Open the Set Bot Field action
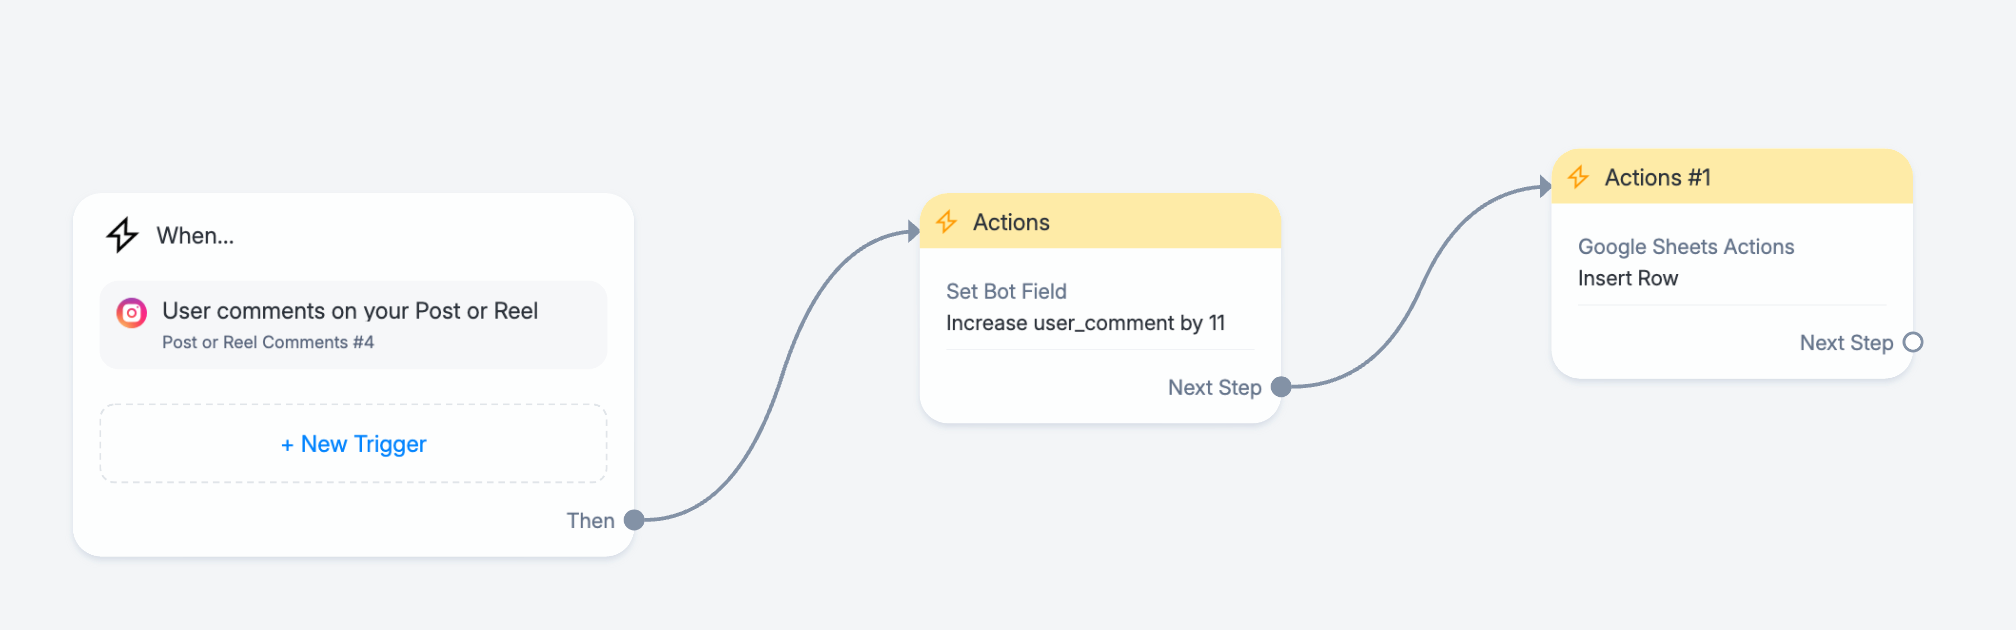 (x=1006, y=291)
